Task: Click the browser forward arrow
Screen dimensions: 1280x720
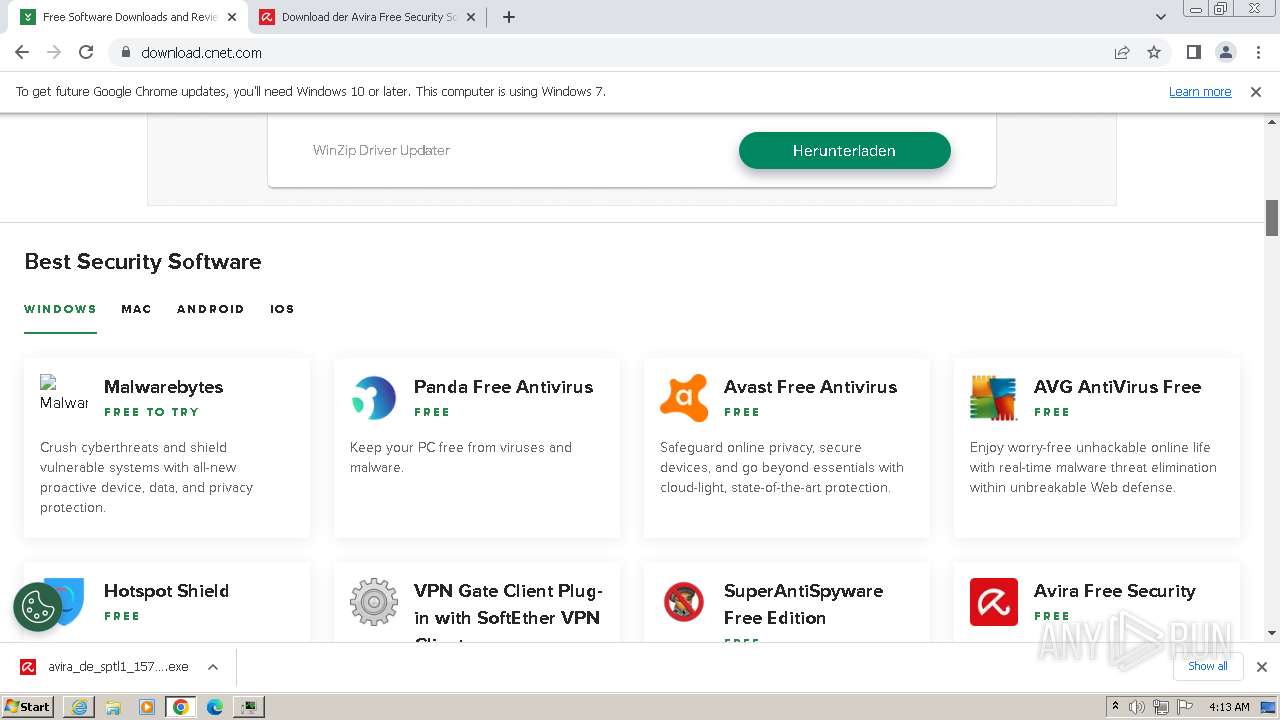Action: (x=54, y=52)
